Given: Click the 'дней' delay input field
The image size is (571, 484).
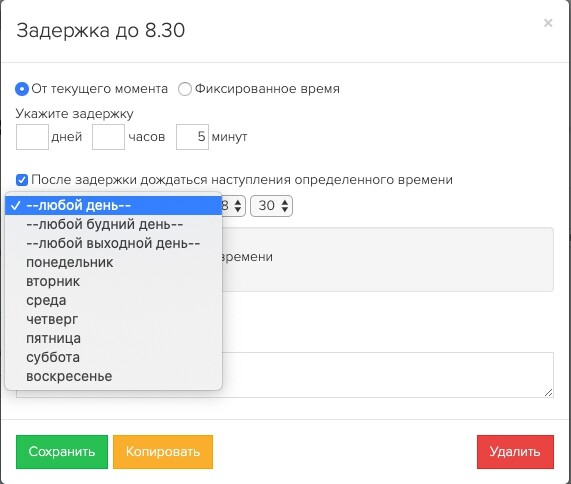Looking at the screenshot, I should [32, 137].
